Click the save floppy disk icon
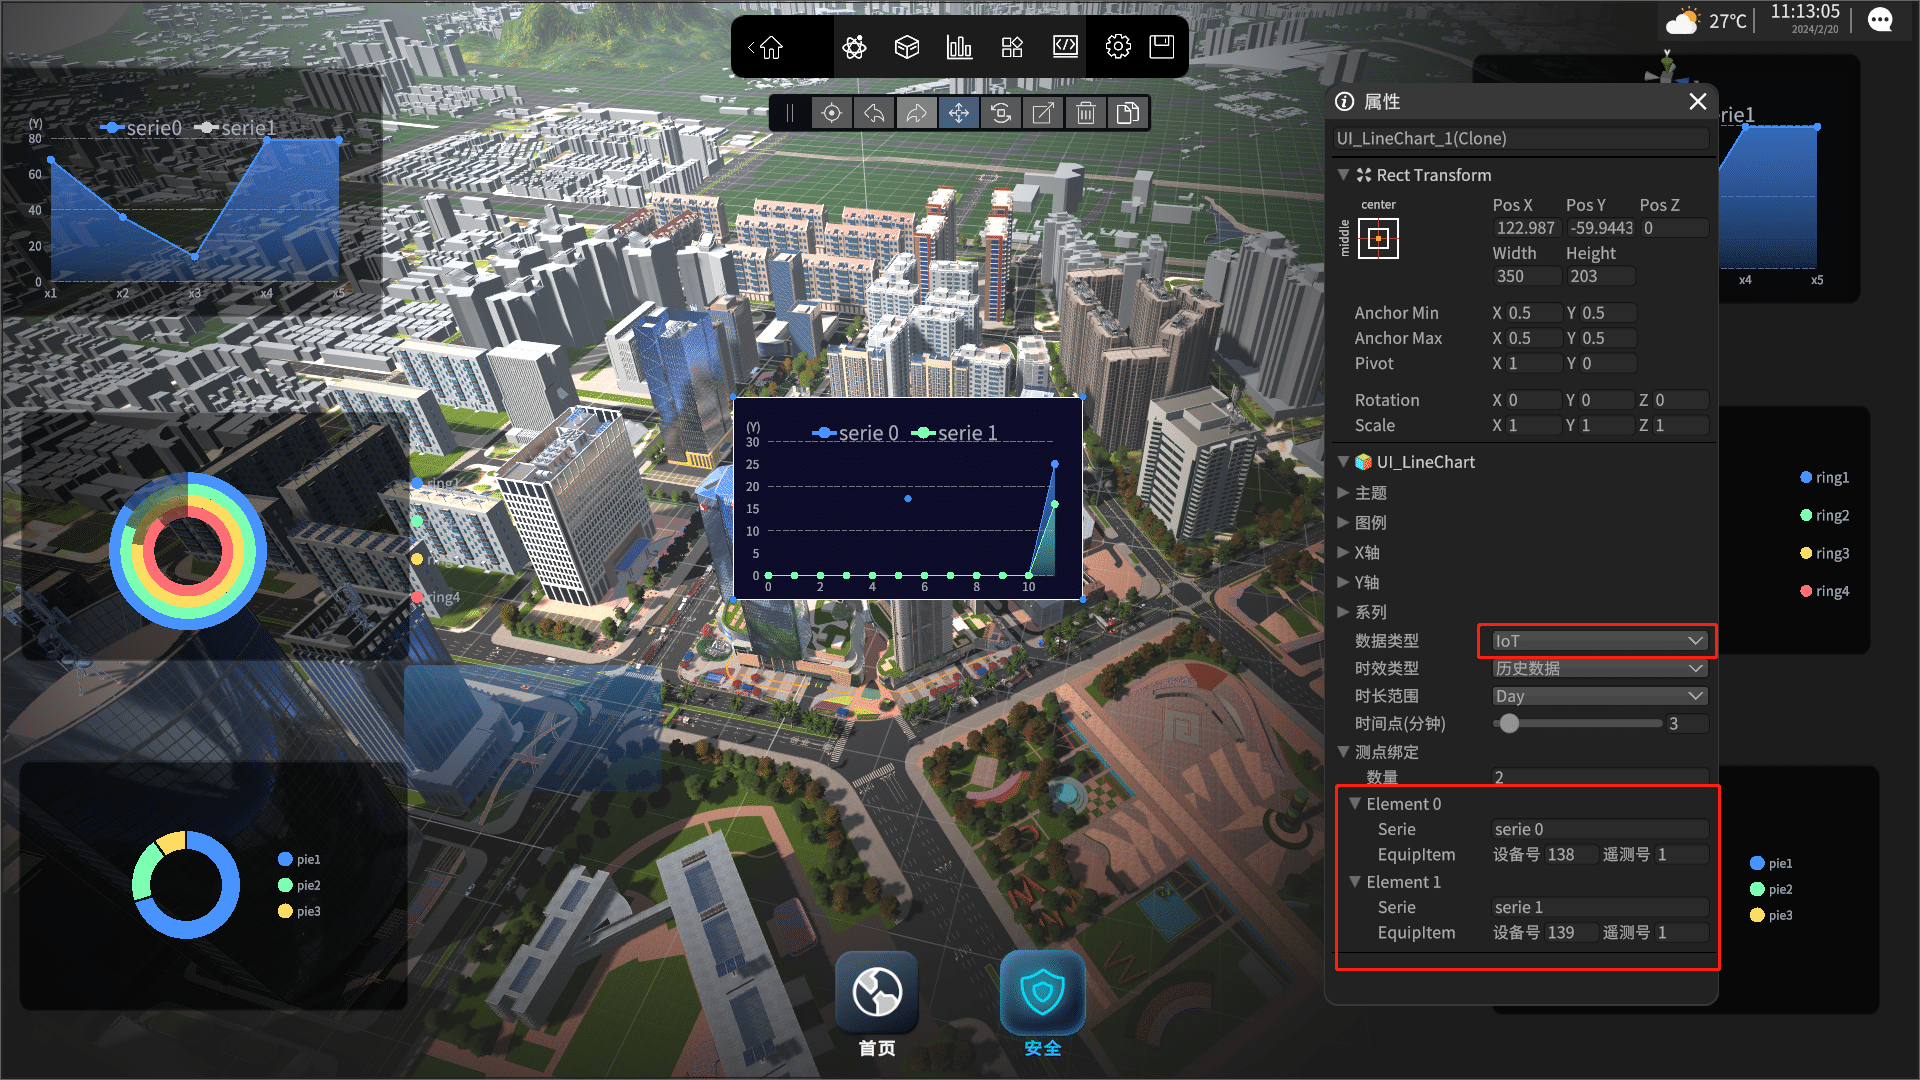Viewport: 1920px width, 1080px height. click(x=1161, y=47)
